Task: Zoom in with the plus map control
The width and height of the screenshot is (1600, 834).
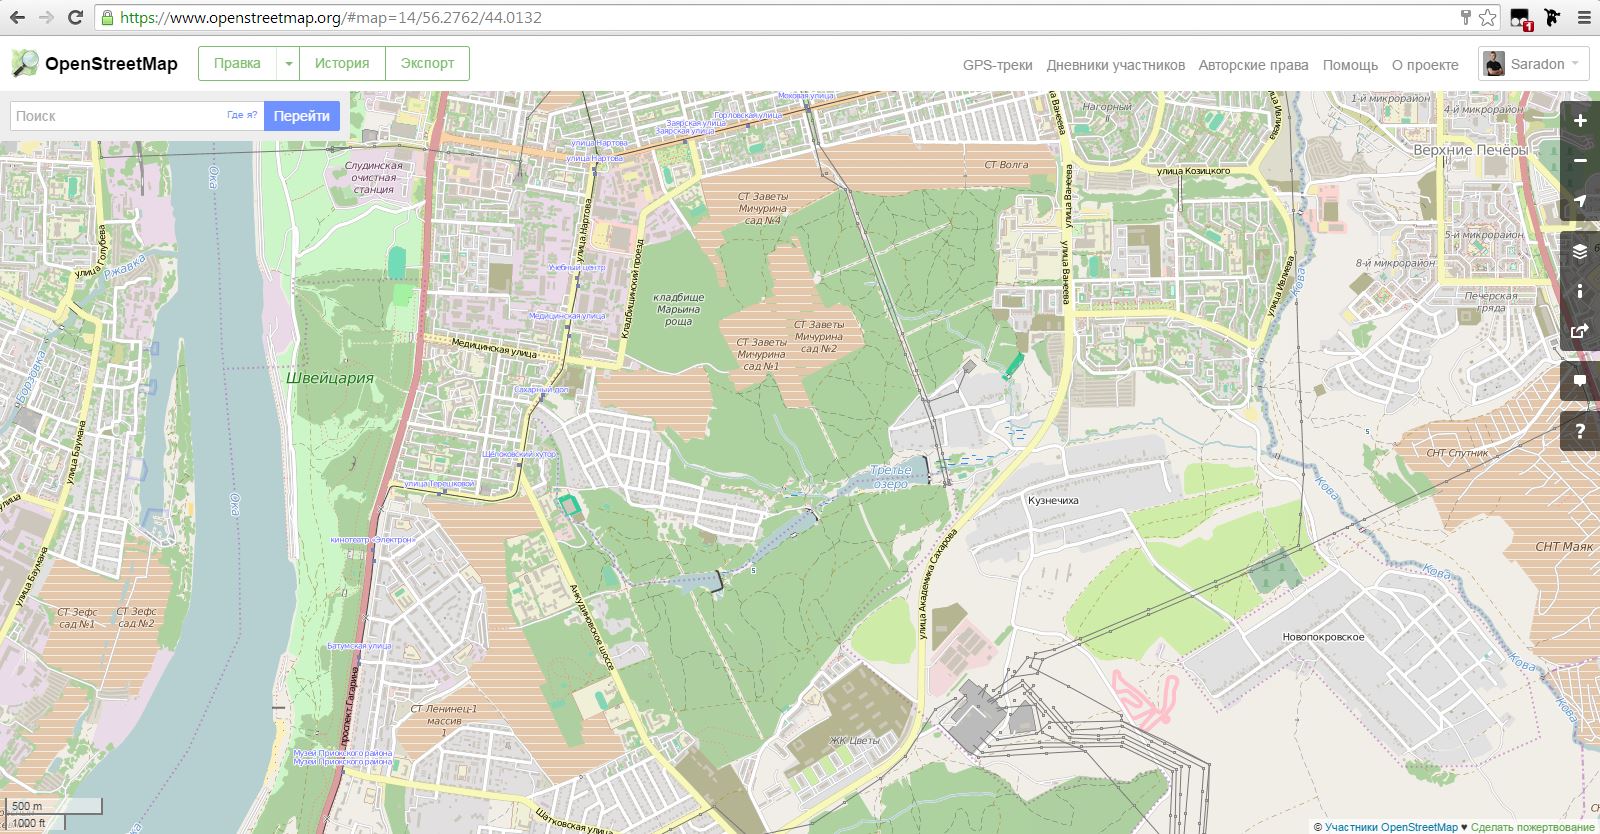Action: 1580,121
